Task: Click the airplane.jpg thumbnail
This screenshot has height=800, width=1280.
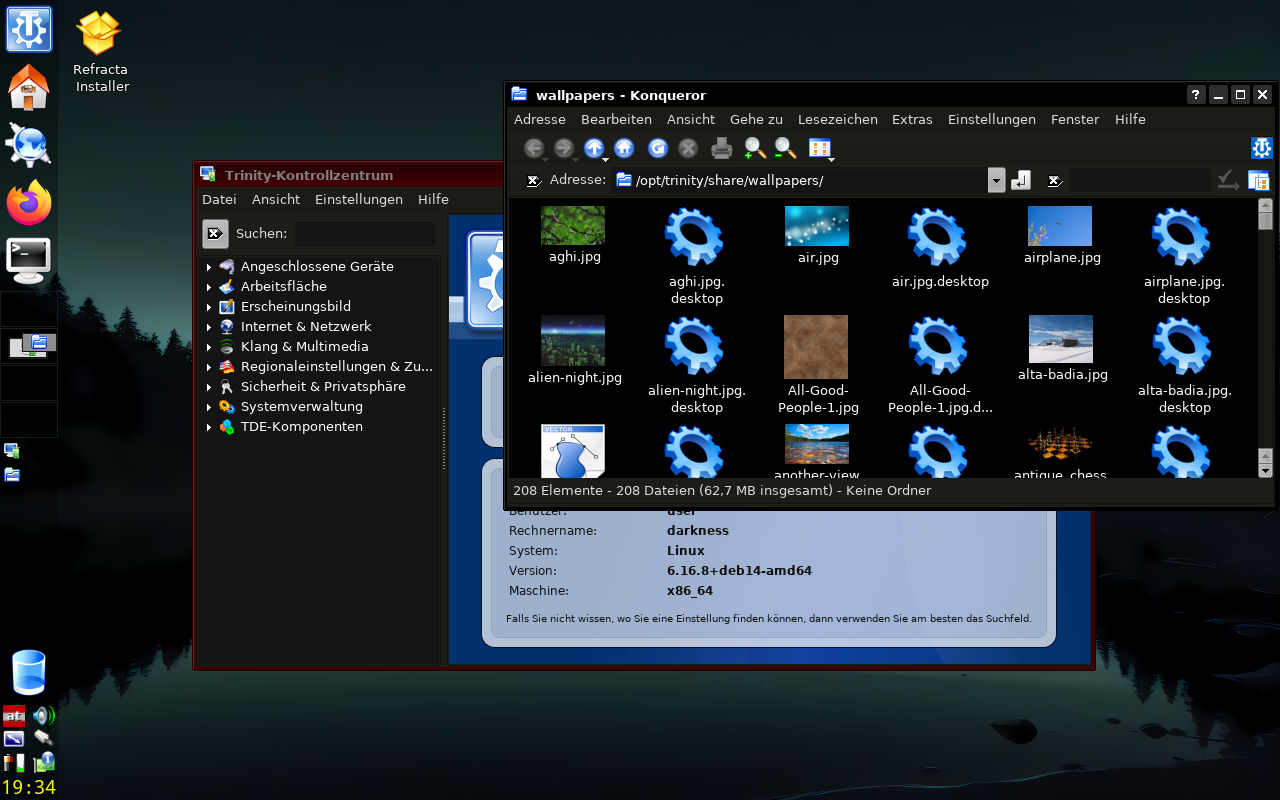Action: 1060,227
